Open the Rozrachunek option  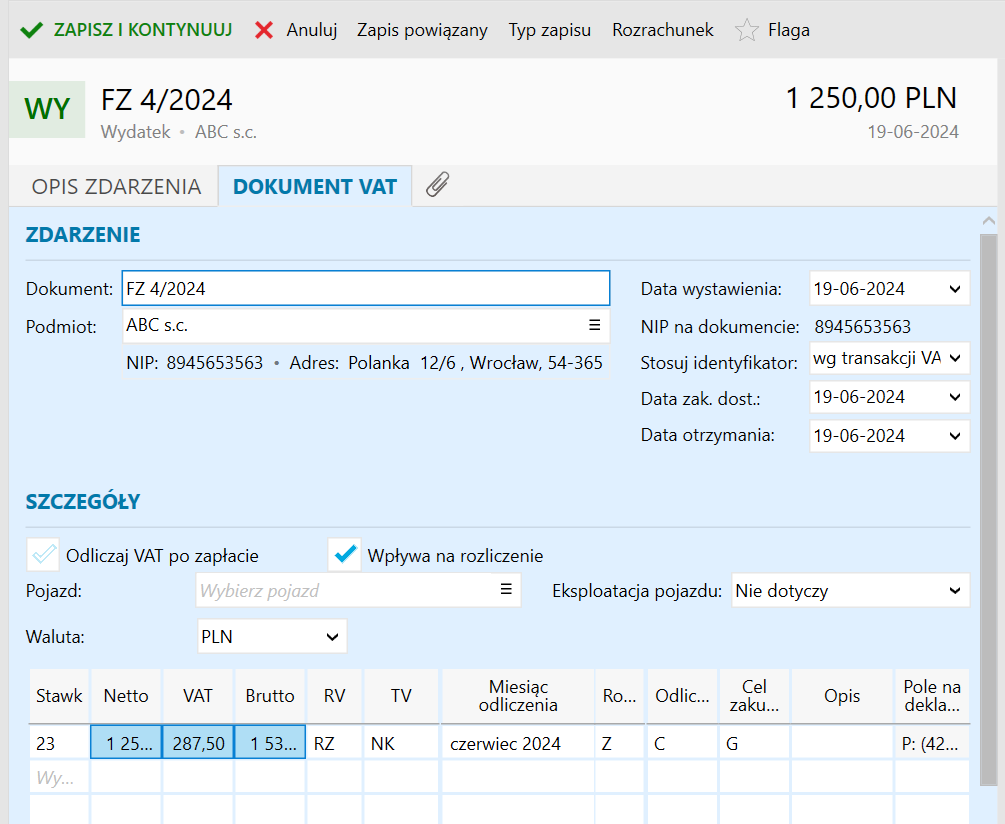tap(662, 30)
